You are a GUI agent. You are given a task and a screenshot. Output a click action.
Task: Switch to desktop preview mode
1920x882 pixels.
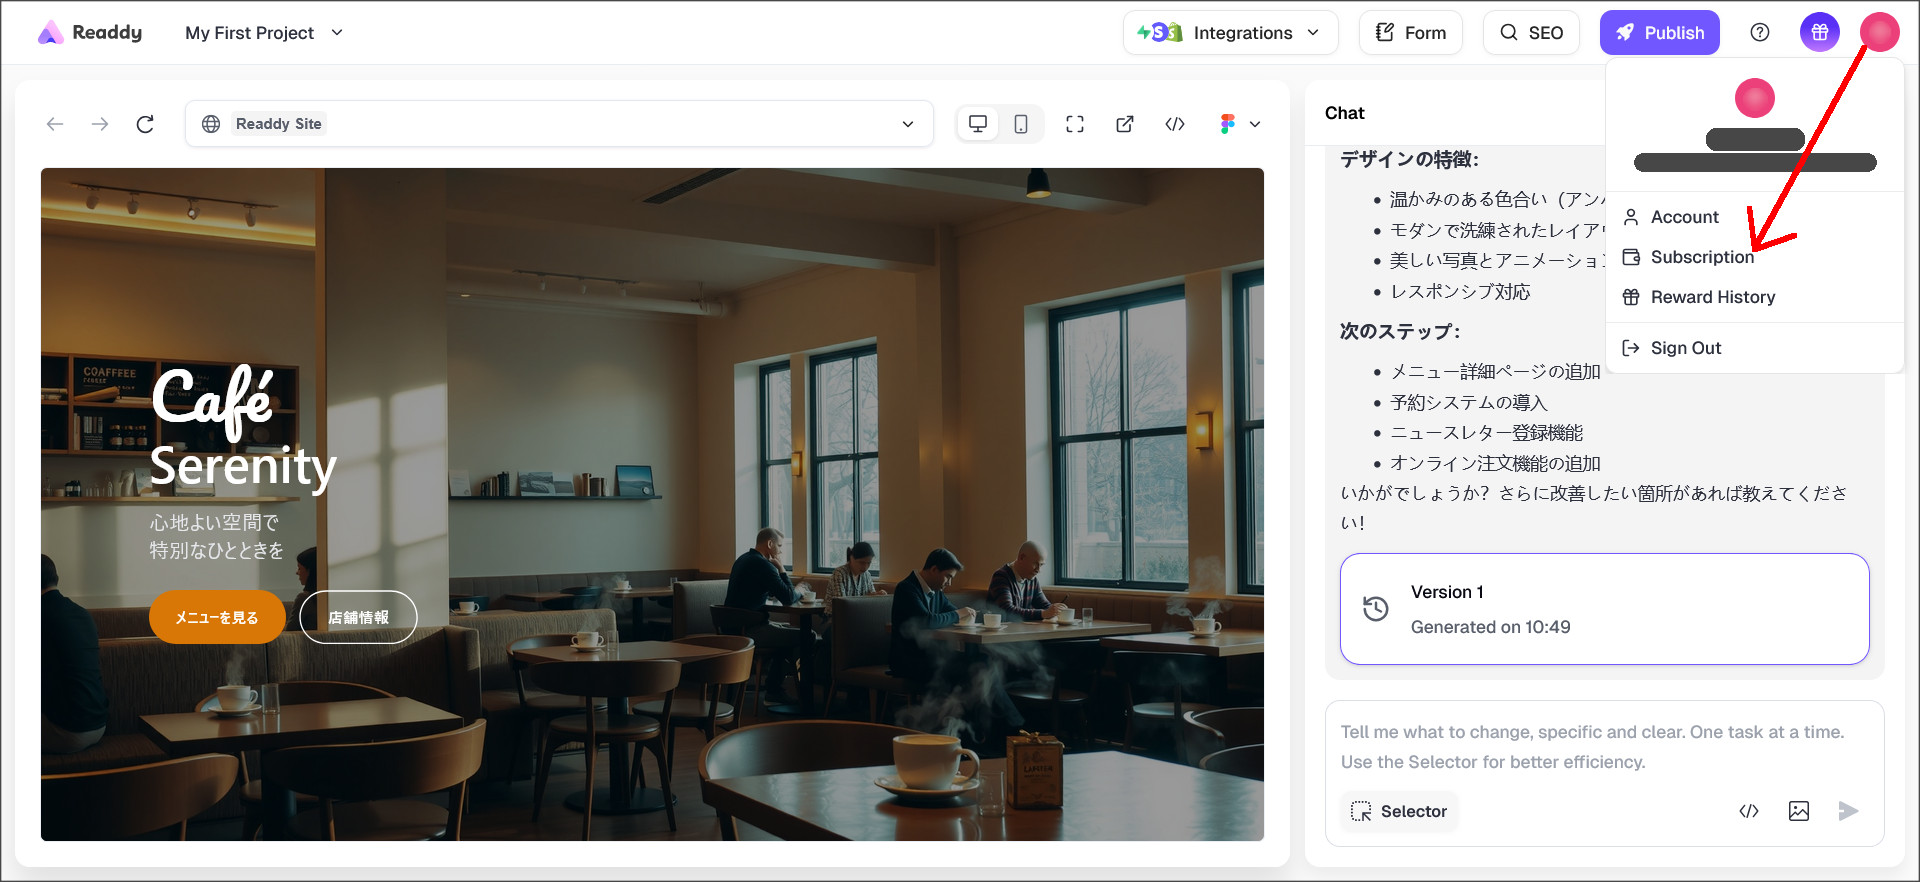point(978,124)
